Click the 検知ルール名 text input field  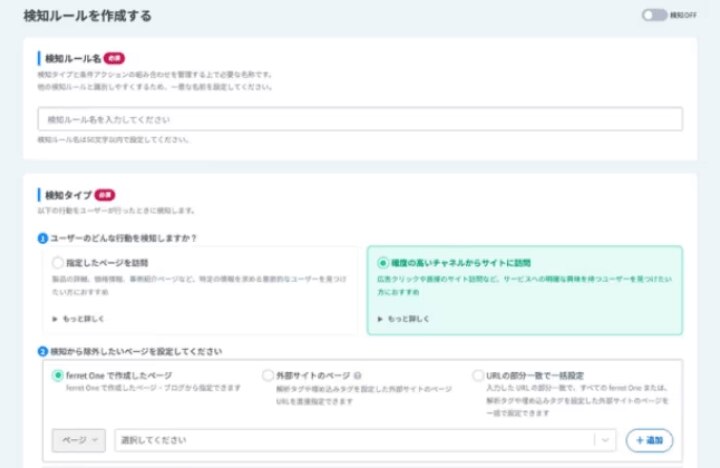[359, 119]
